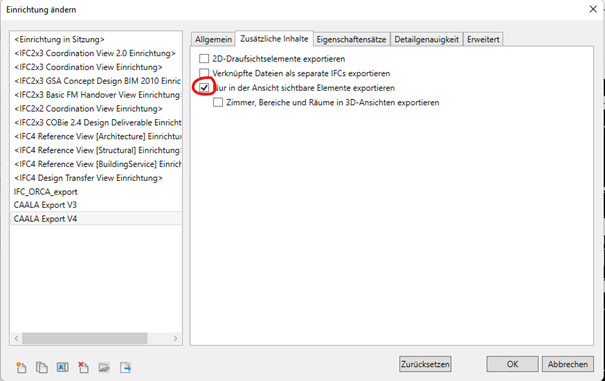Uncheck Nur in der Ansicht sichtbare Elemente exportieren
This screenshot has height=381, width=605.
(x=204, y=88)
